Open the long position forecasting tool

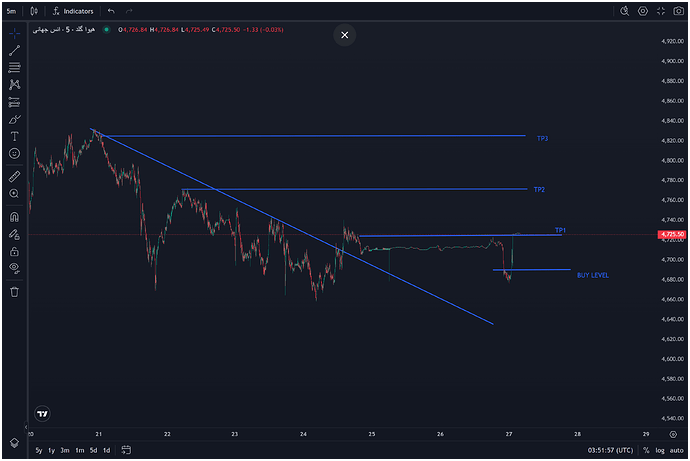15,102
